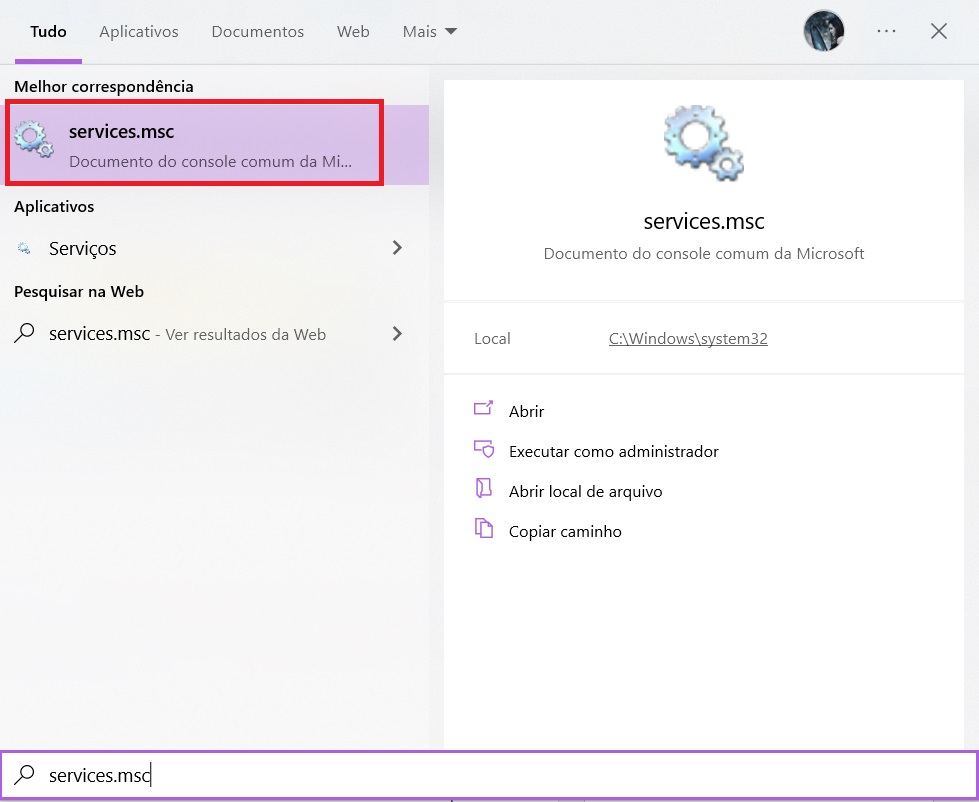Open the Mais dropdown filter
This screenshot has width=979, height=802.
tap(430, 32)
